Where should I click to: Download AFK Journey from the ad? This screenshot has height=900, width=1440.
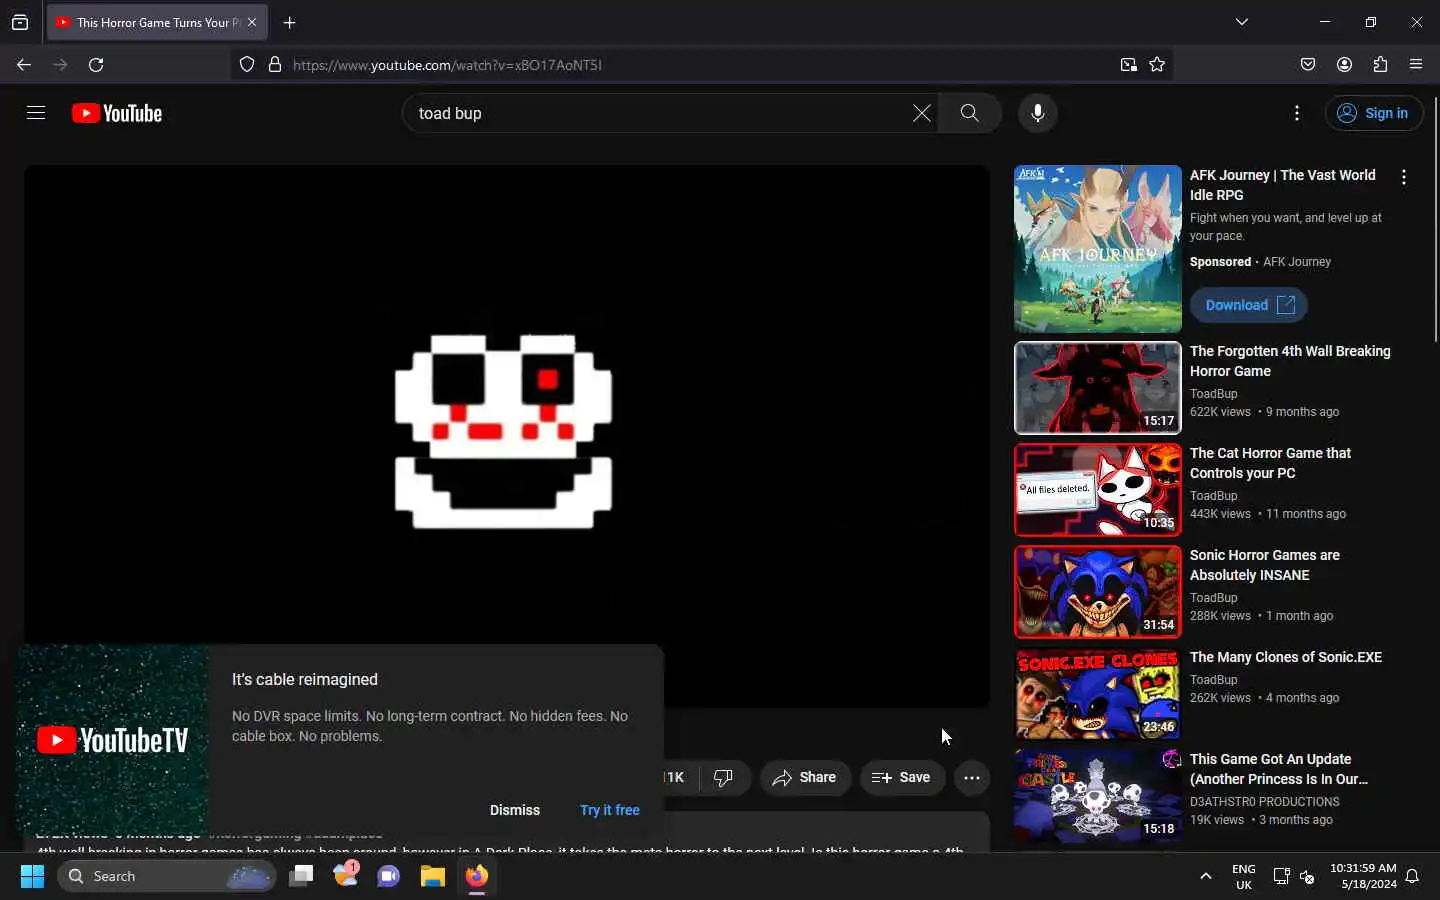[x=1249, y=305]
